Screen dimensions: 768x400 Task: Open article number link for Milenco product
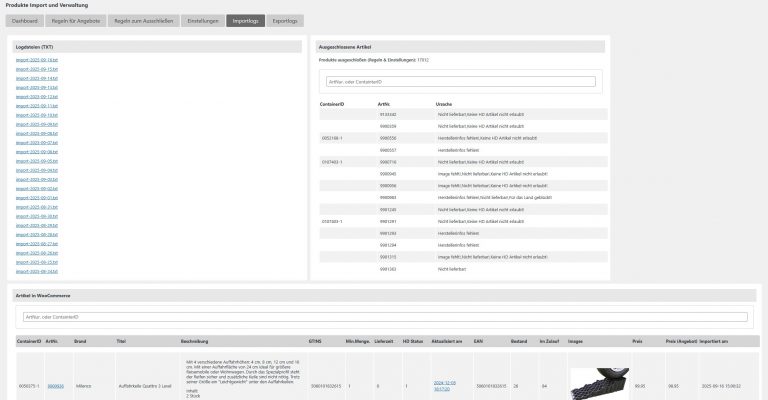pos(55,385)
